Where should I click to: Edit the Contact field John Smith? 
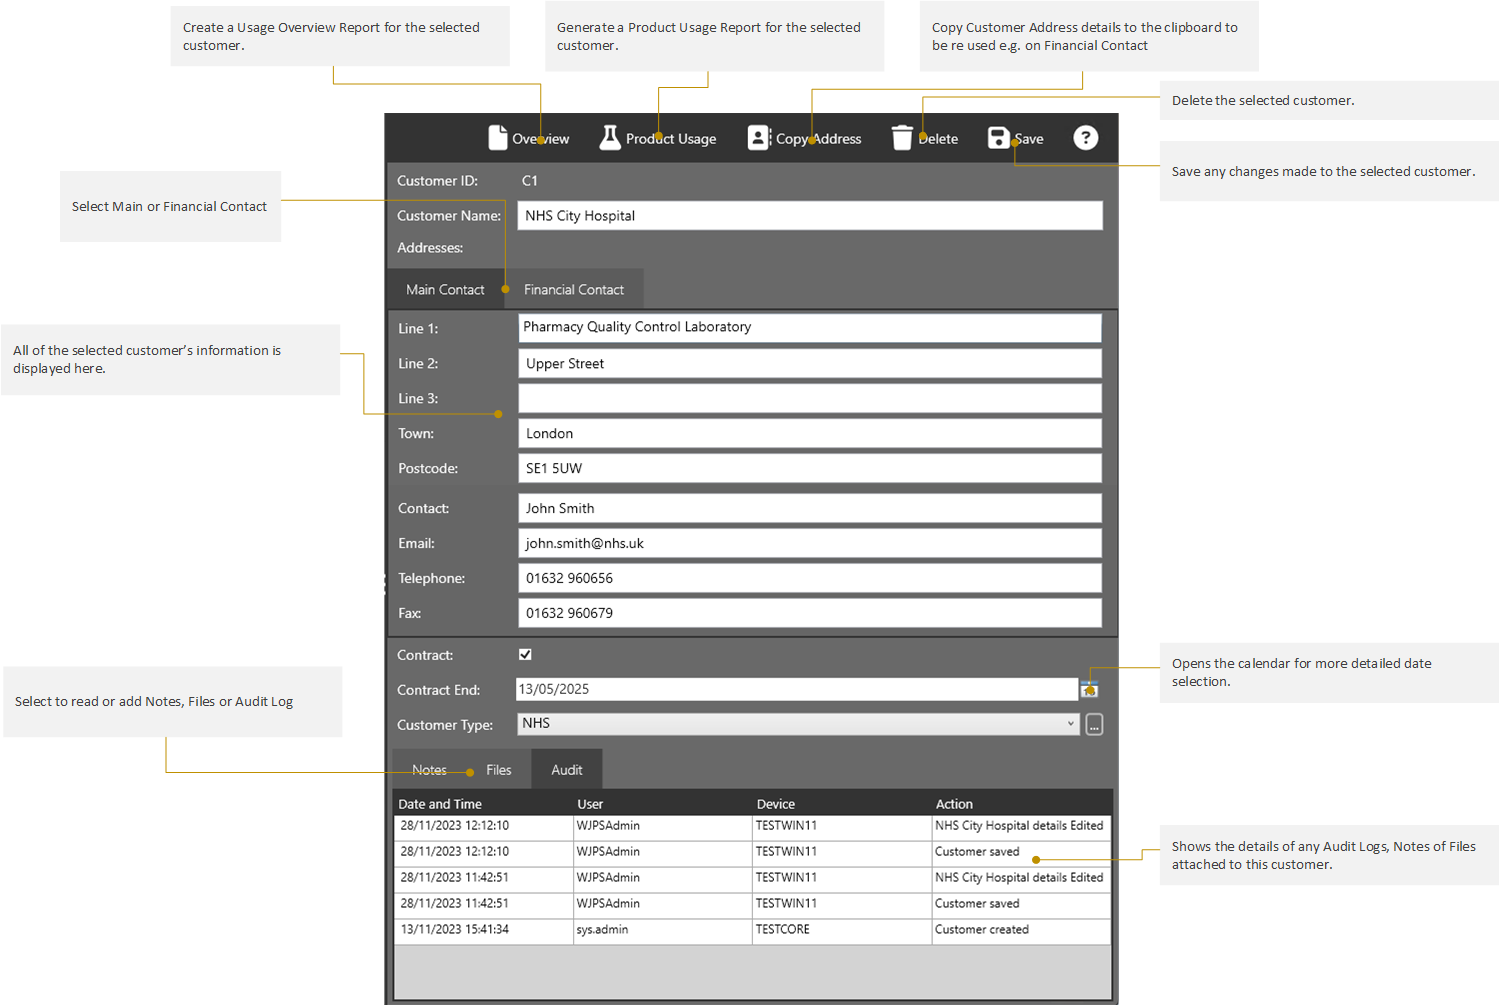(810, 508)
